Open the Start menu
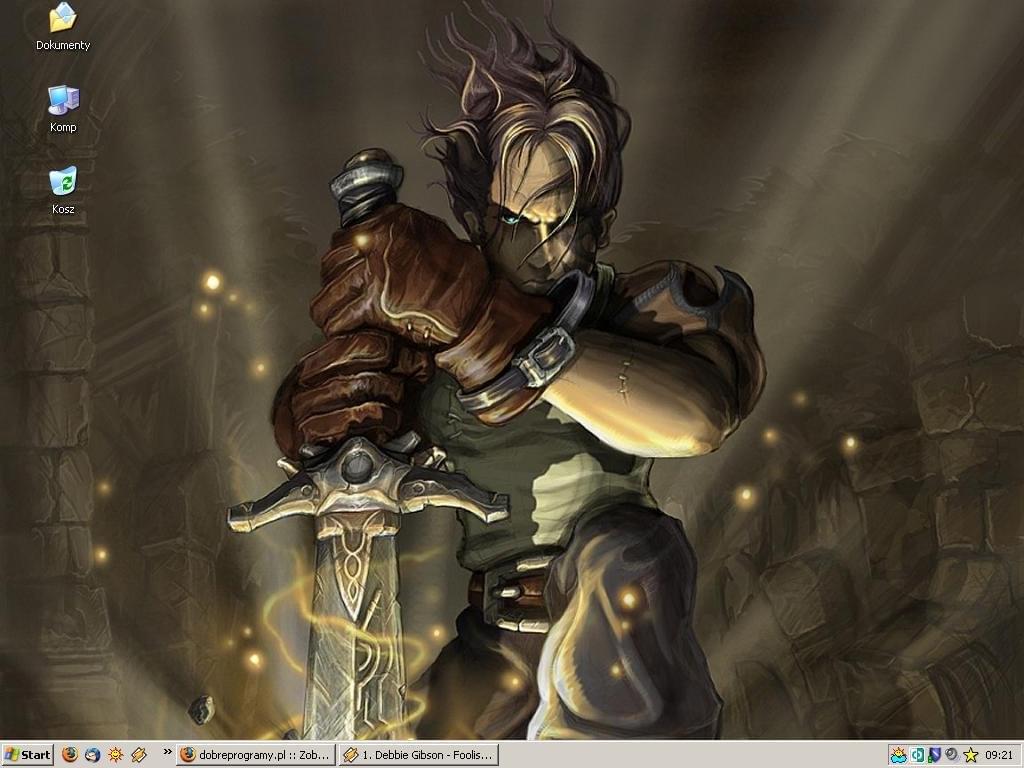This screenshot has height=768, width=1024. [x=27, y=755]
